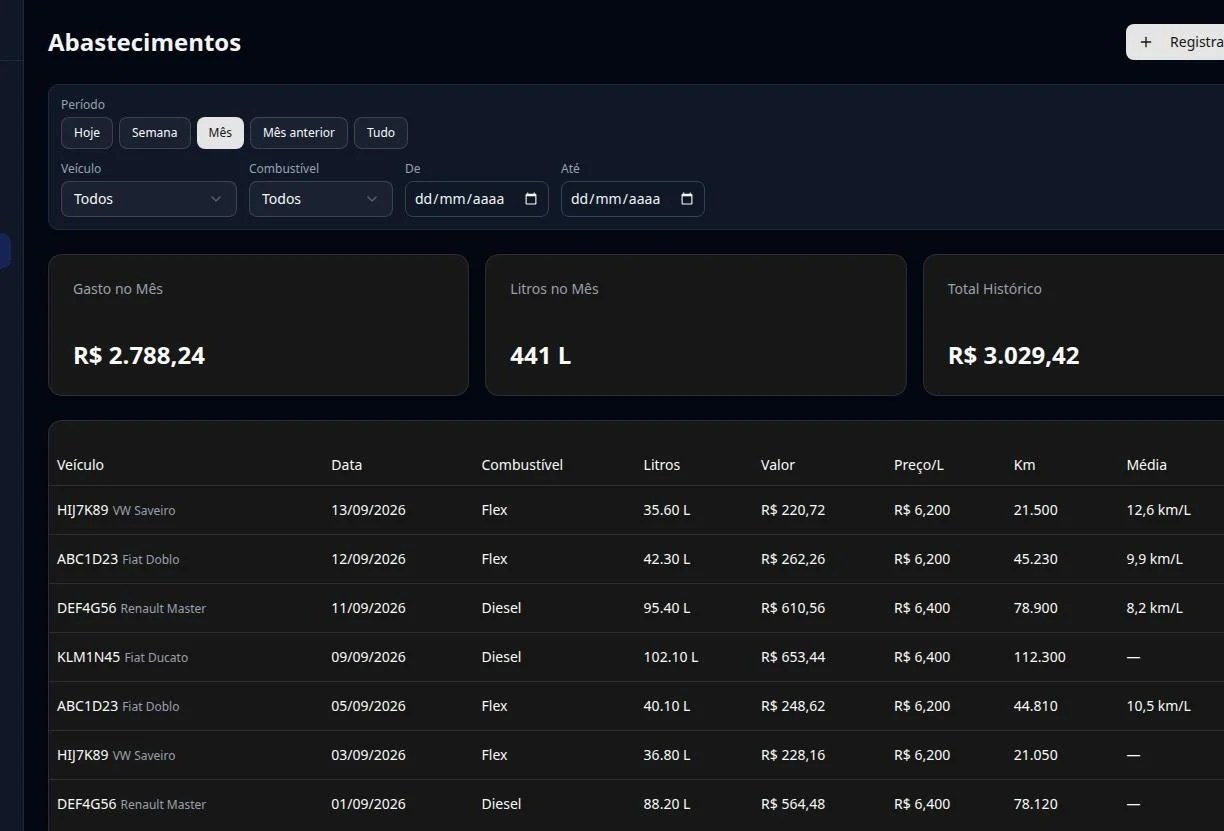Viewport: 1224px width, 831px height.
Task: Click the Combustível column header in table
Action: tap(522, 465)
